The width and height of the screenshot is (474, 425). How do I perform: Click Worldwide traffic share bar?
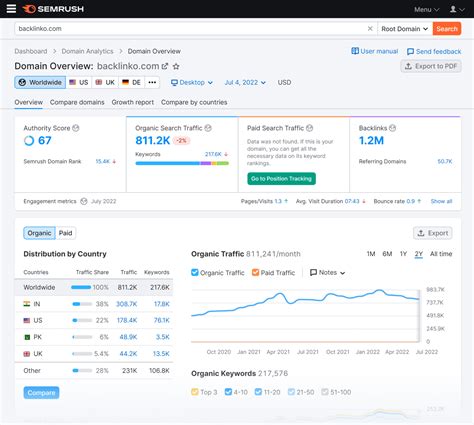click(81, 287)
